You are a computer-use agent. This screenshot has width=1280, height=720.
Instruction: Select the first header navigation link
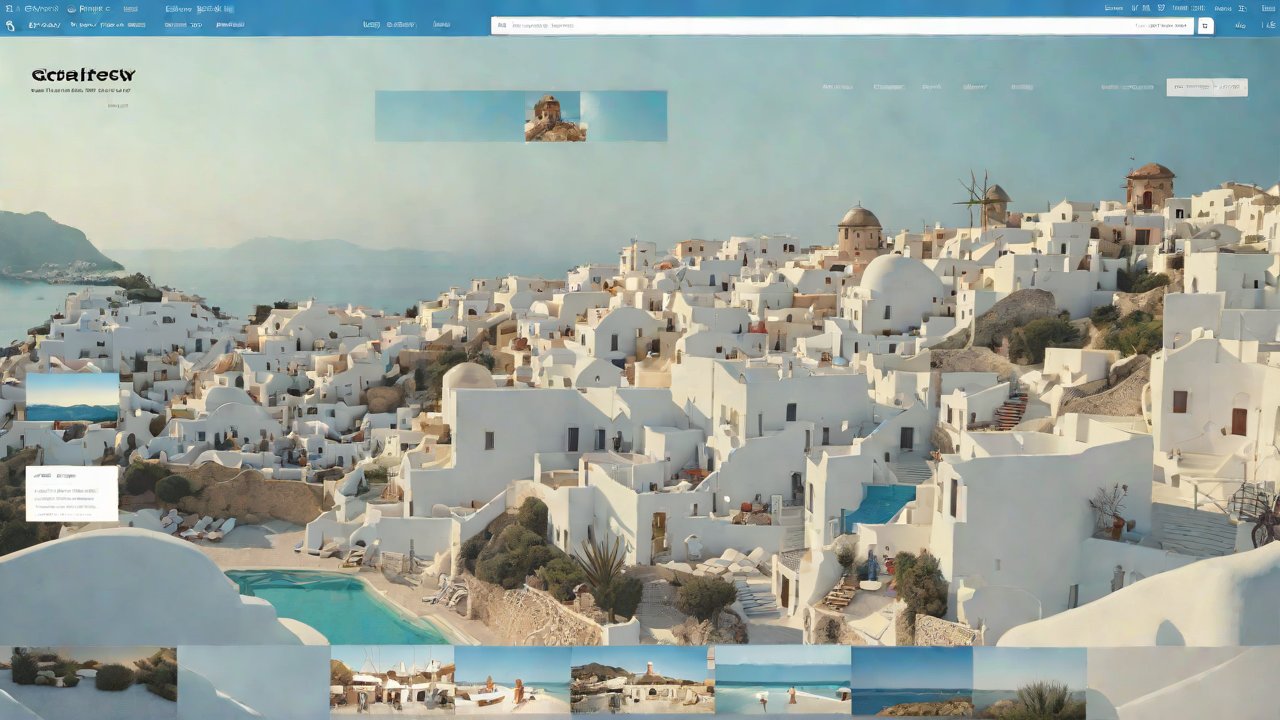[x=837, y=87]
